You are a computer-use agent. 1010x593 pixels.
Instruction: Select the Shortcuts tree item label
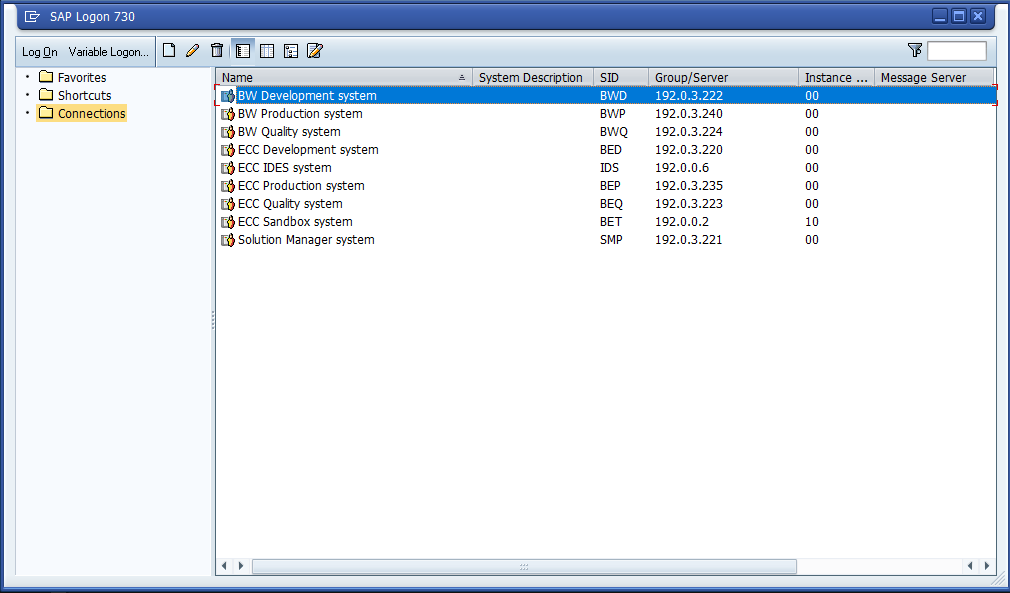[x=84, y=95]
